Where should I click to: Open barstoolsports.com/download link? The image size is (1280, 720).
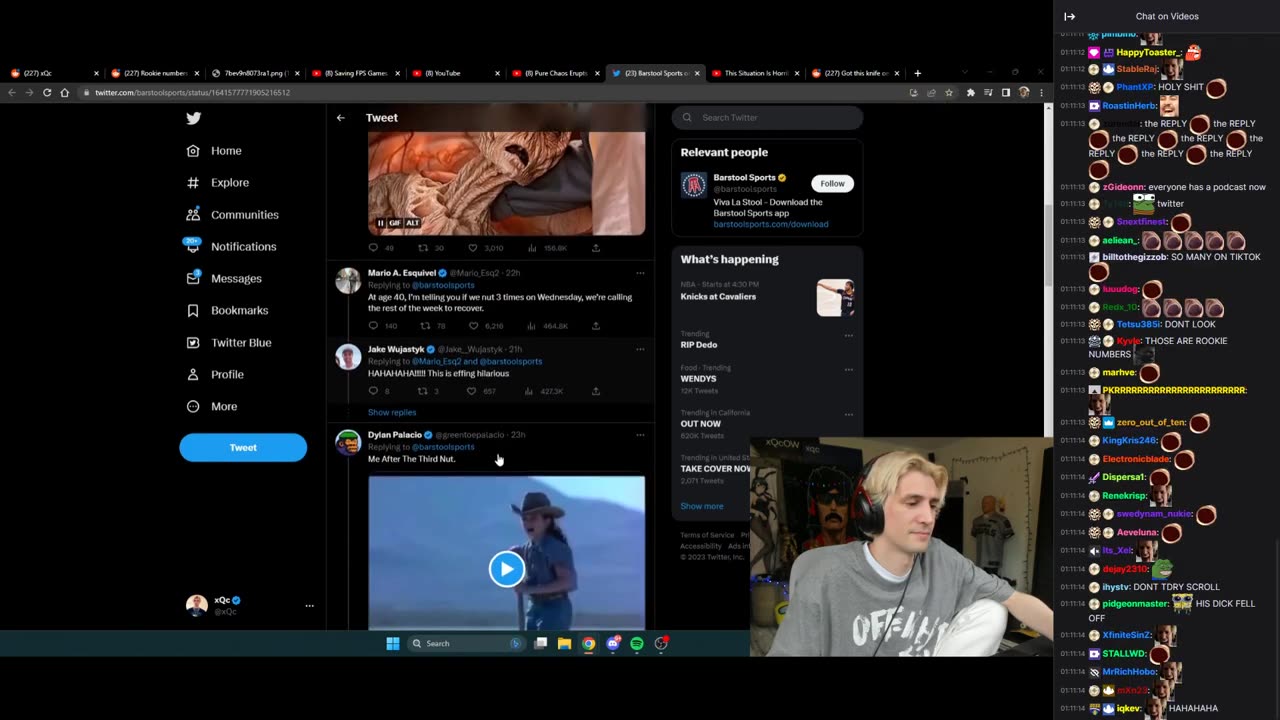[770, 224]
